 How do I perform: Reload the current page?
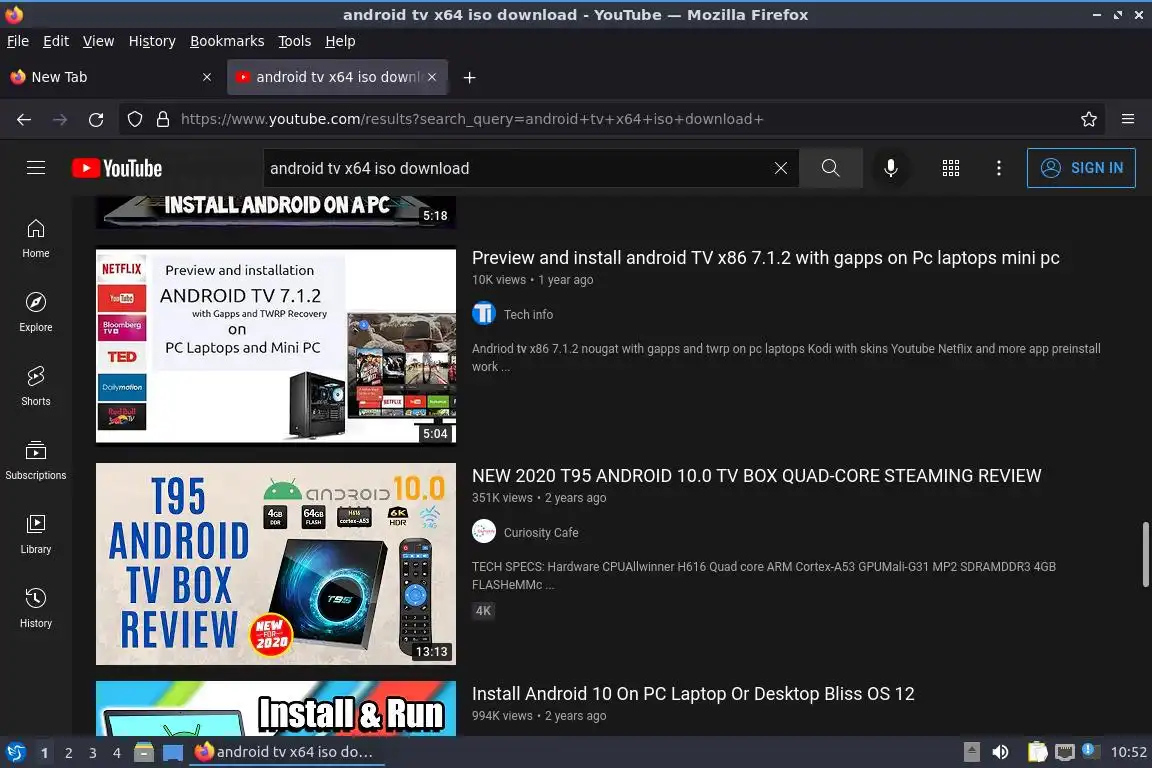coord(96,119)
